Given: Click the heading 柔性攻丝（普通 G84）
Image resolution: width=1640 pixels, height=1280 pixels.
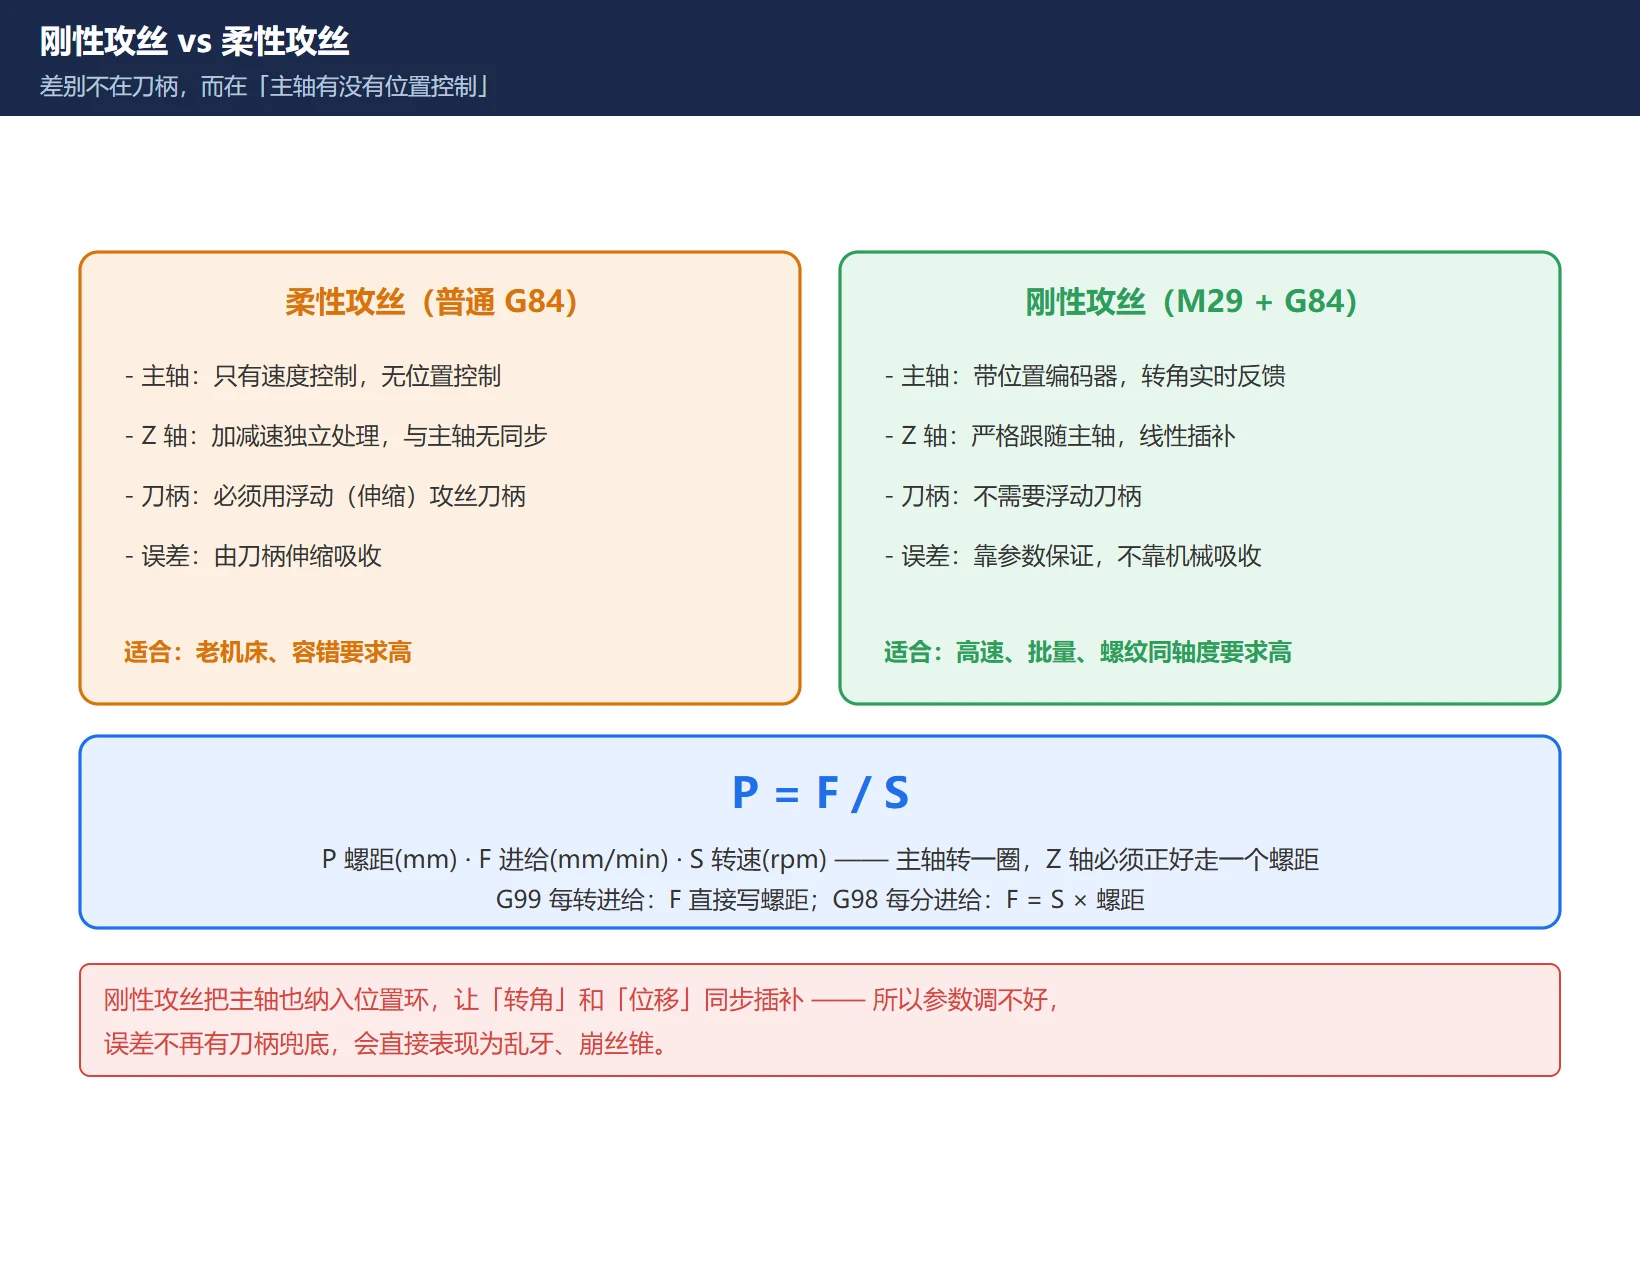Looking at the screenshot, I should click(432, 301).
